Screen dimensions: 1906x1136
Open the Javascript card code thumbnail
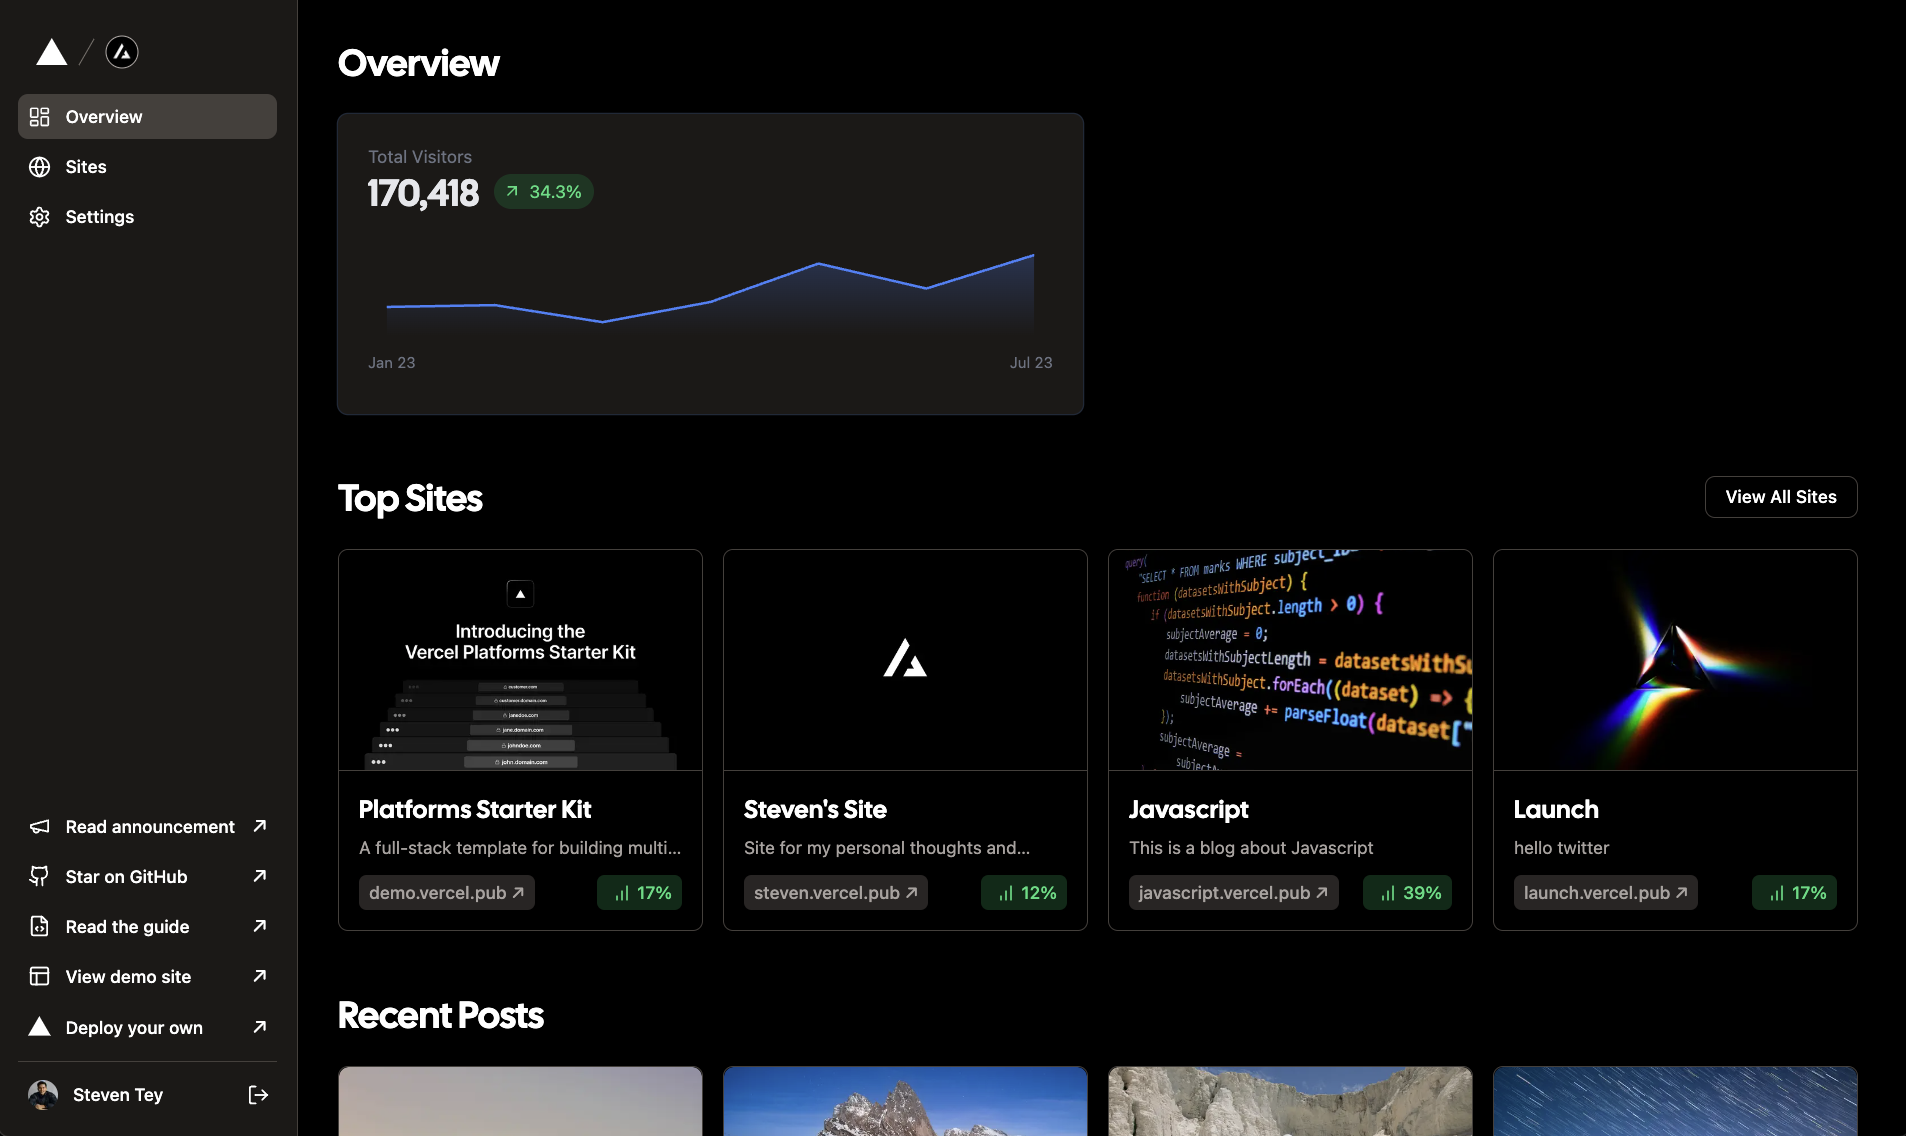pos(1290,660)
